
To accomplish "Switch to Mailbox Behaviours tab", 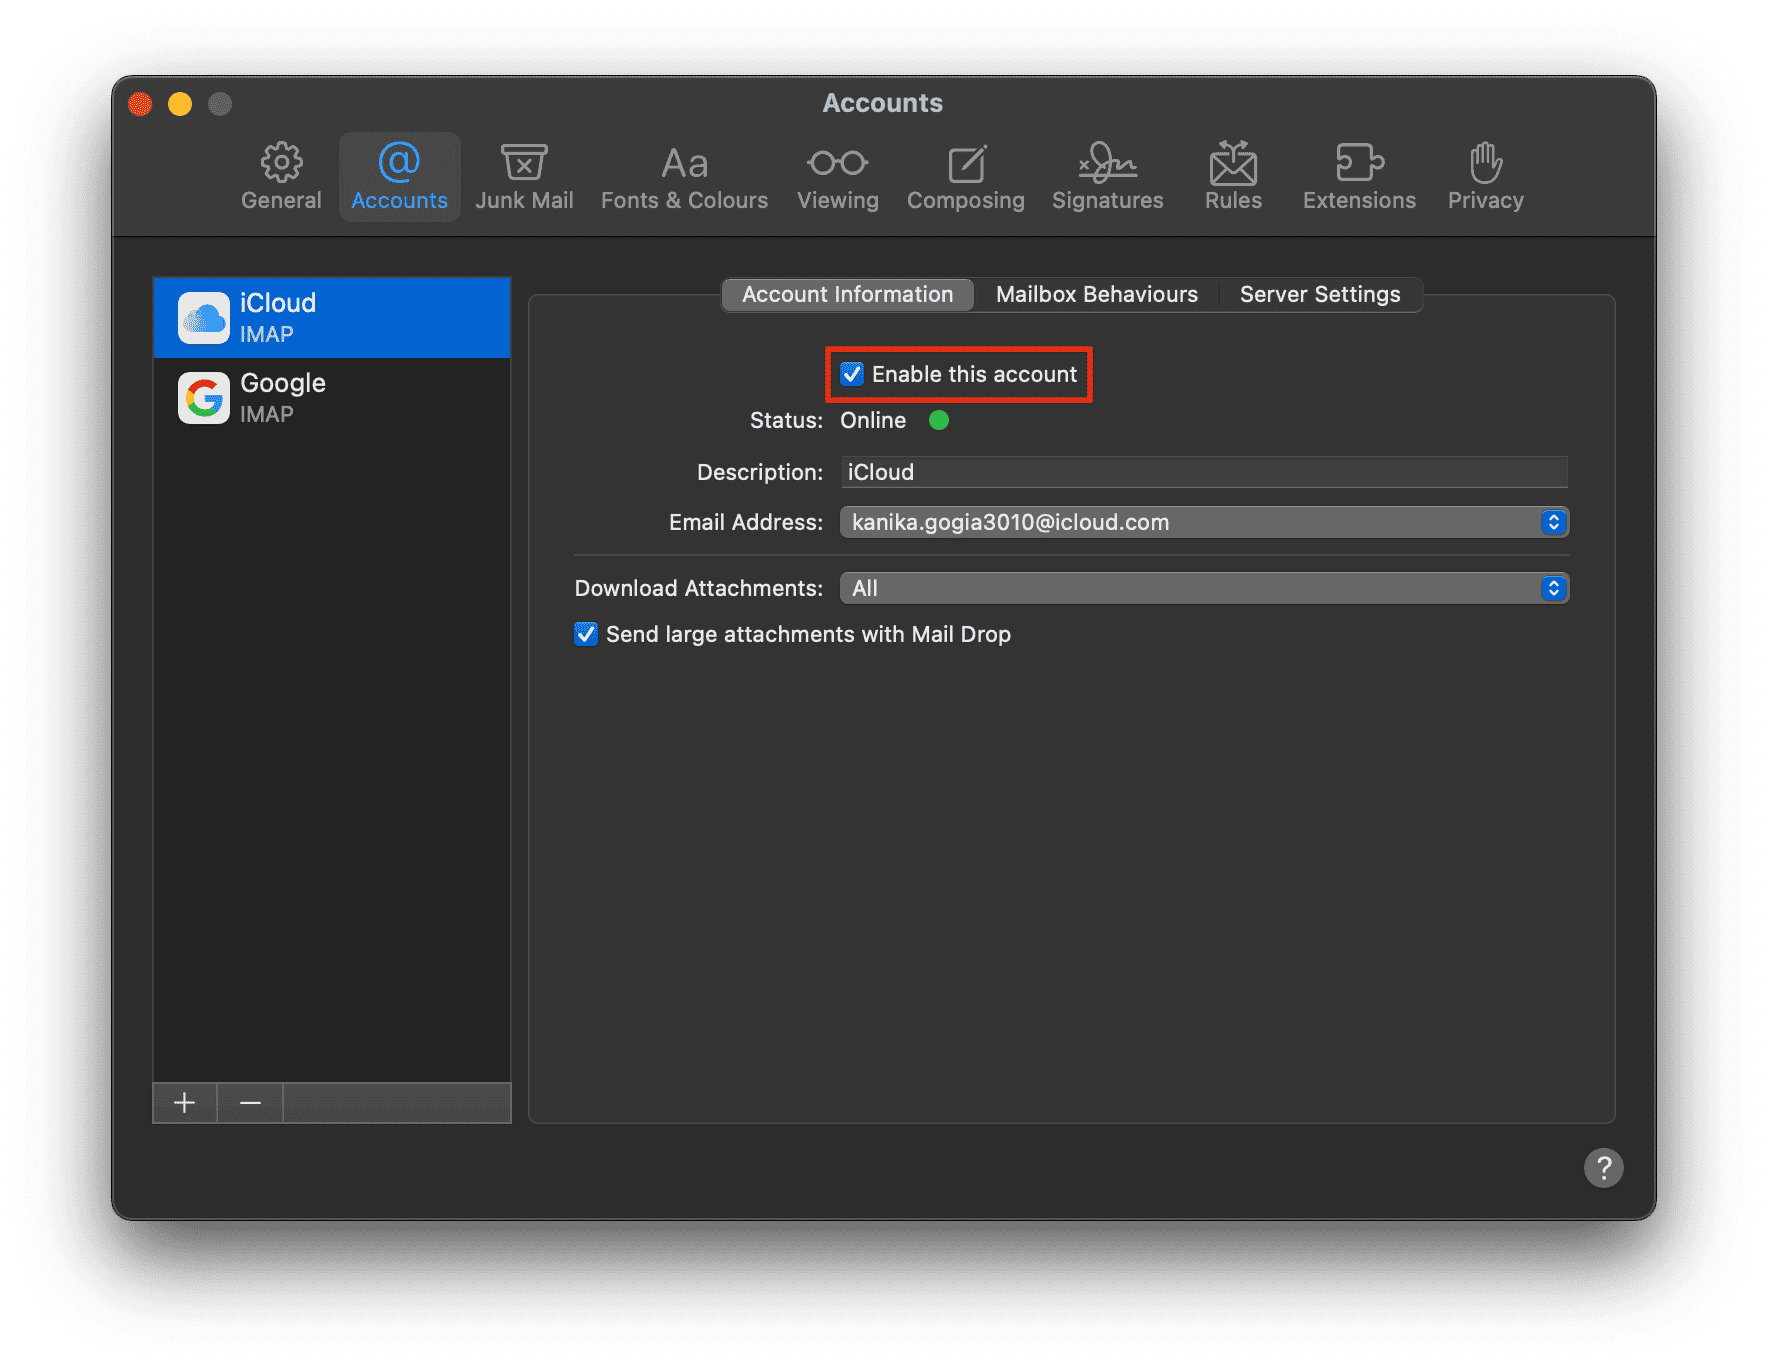I will coord(1096,294).
